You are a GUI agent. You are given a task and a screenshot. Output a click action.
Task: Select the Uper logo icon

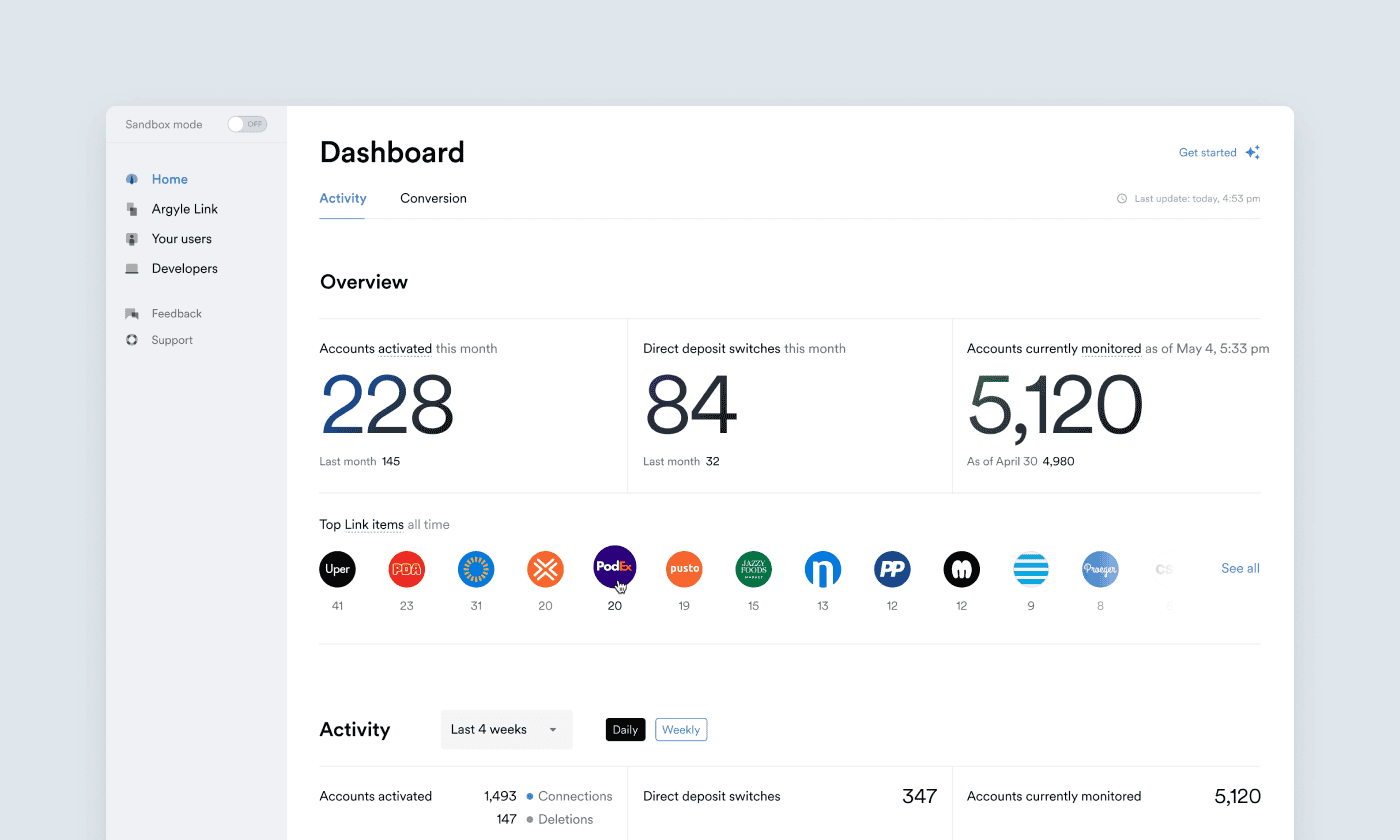[338, 569]
